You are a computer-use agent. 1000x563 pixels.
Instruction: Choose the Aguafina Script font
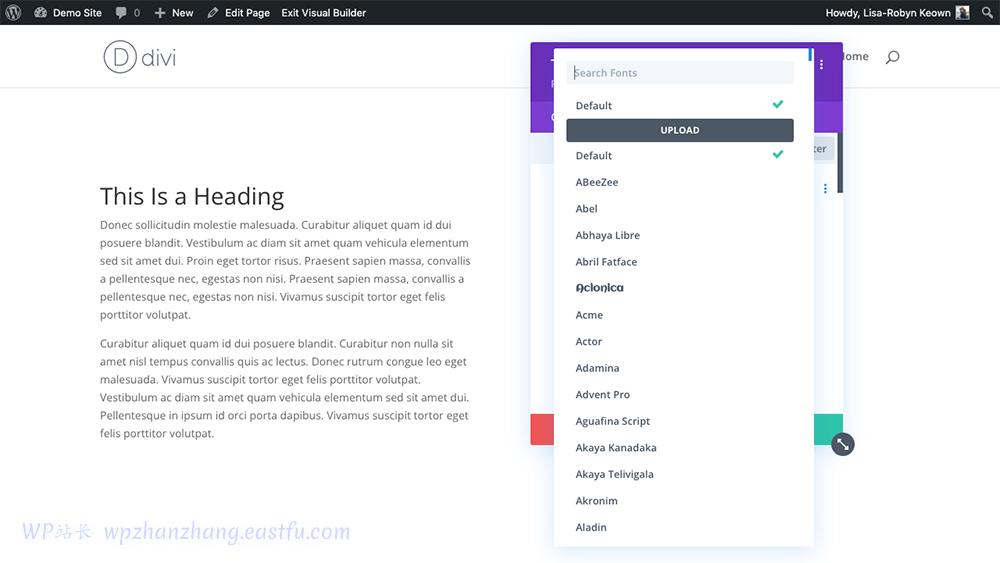click(x=680, y=421)
